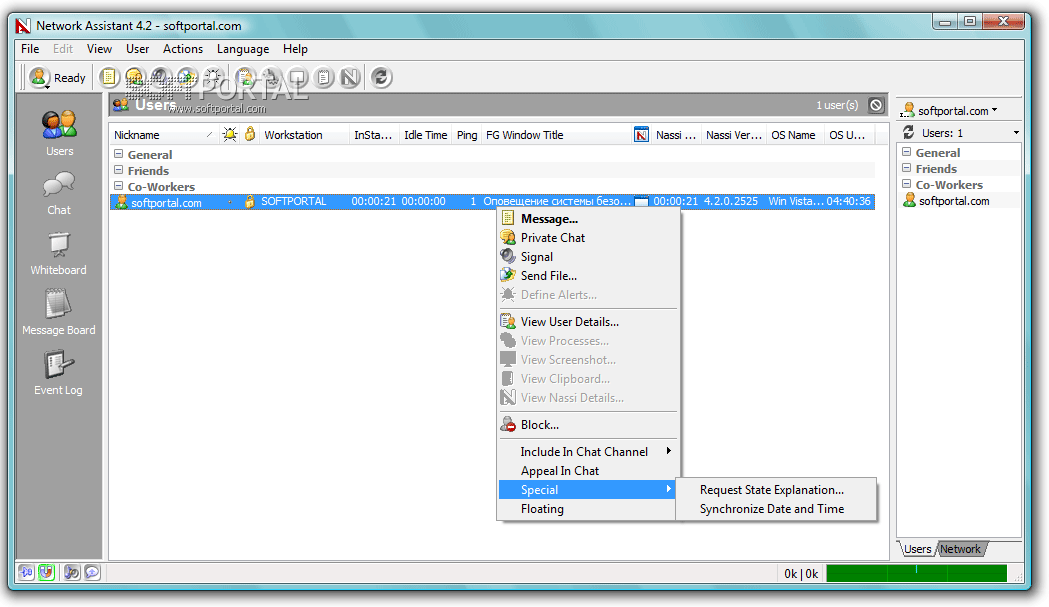
Task: Click the Nassi window icon column header
Action: click(x=641, y=135)
